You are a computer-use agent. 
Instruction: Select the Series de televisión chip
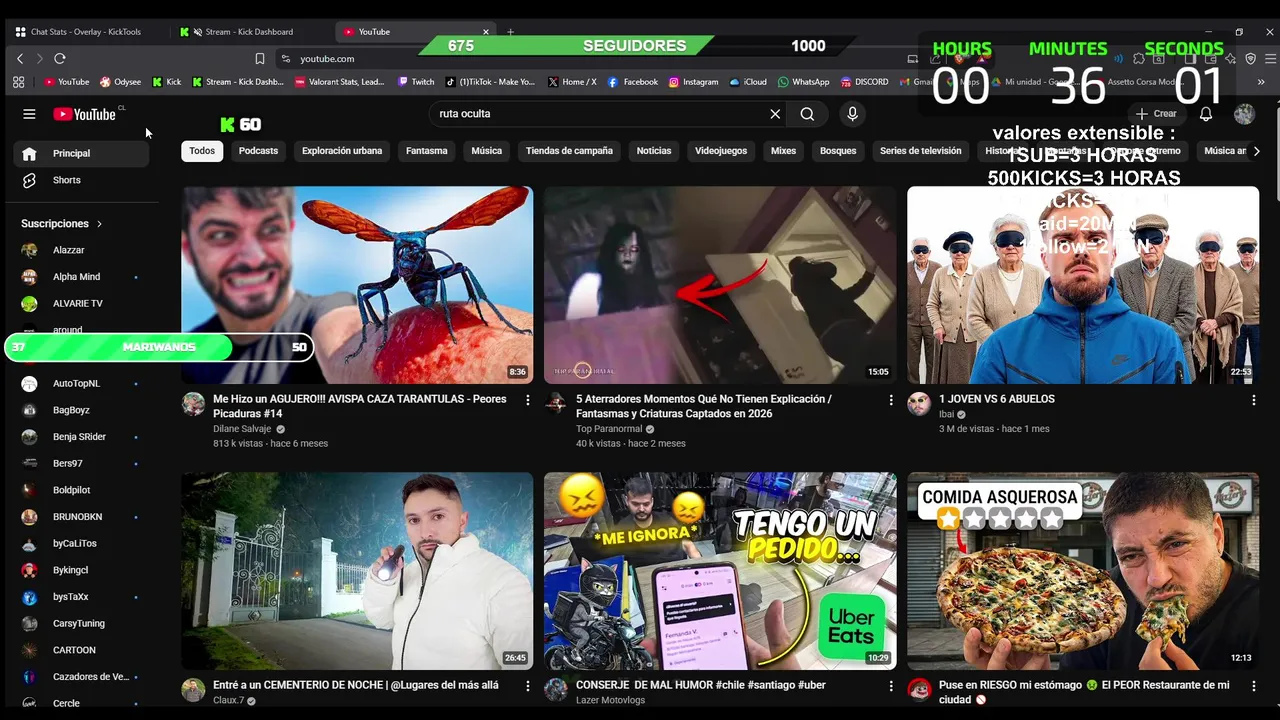click(920, 151)
